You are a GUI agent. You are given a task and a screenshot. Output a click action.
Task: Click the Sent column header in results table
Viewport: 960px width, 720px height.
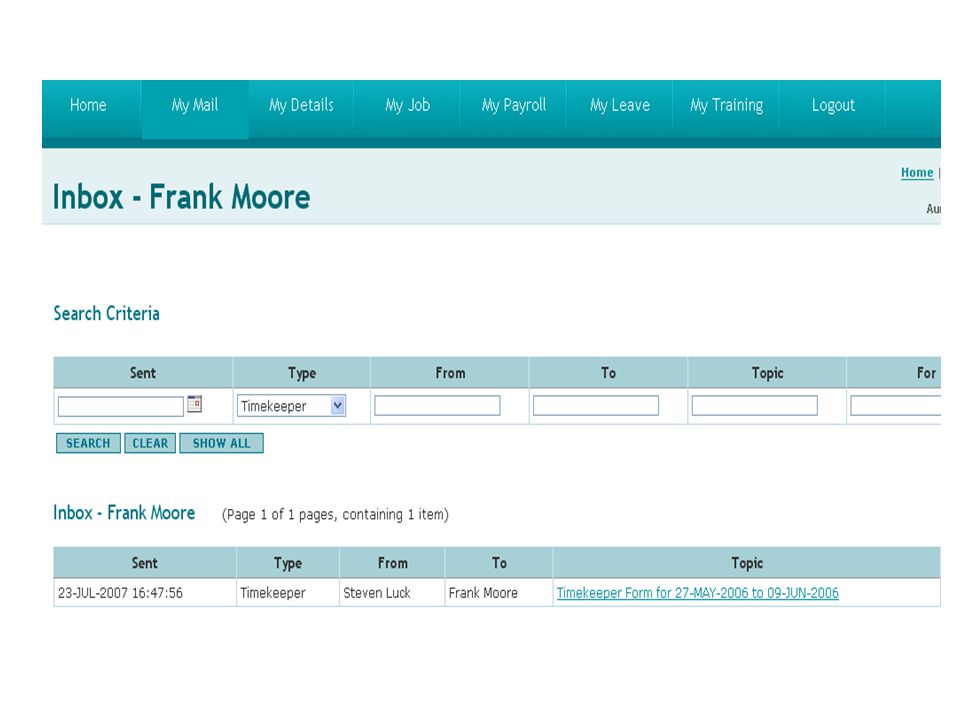click(x=145, y=563)
